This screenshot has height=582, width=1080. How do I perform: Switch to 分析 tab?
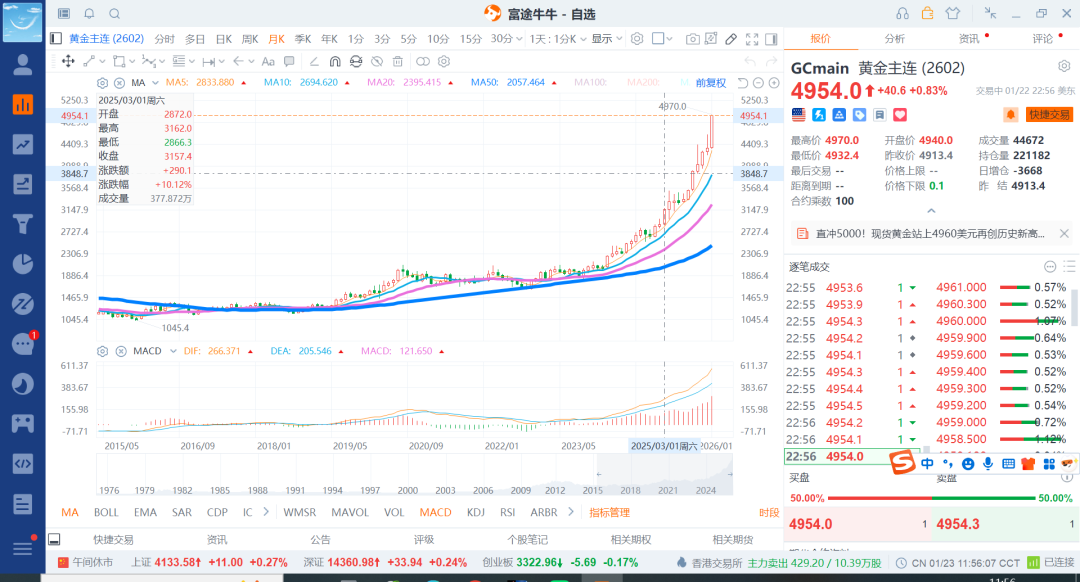click(894, 39)
